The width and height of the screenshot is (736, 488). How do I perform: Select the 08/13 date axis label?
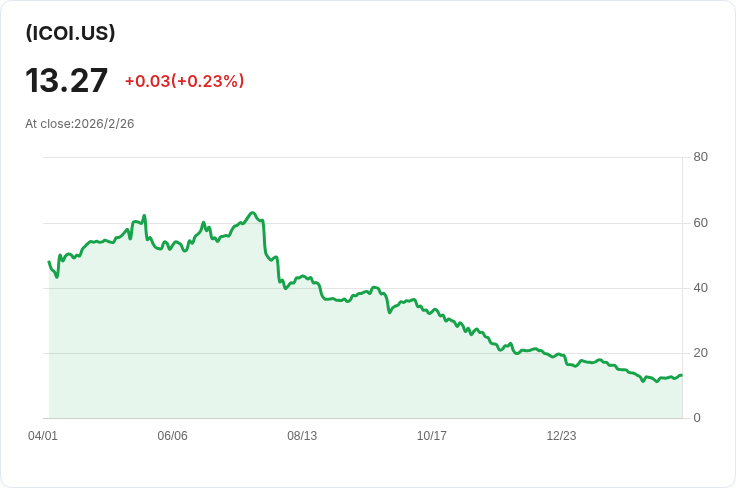click(x=302, y=436)
